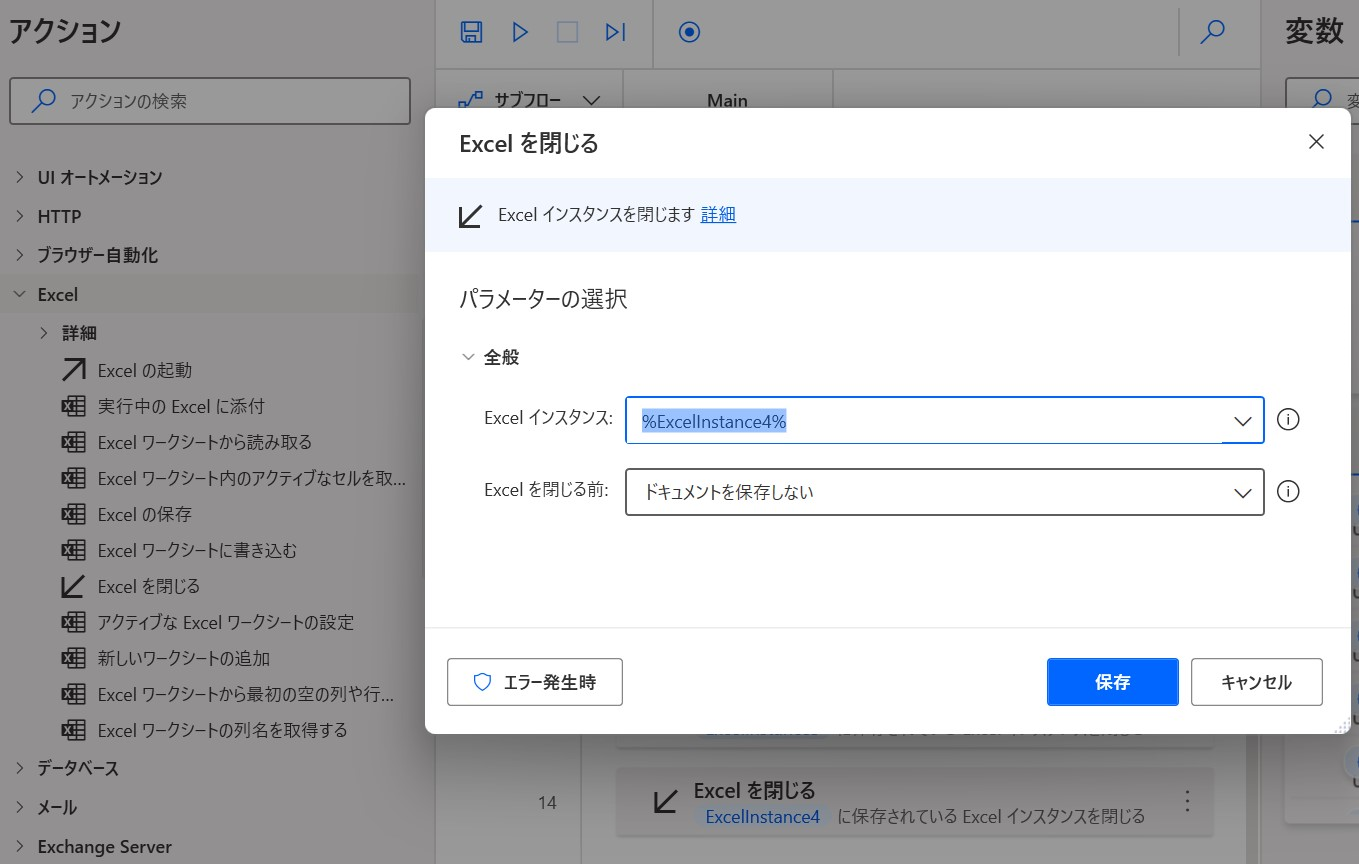The height and width of the screenshot is (864, 1359).
Task: Open the Excel を閉じる前 dropdown
Action: (x=1242, y=491)
